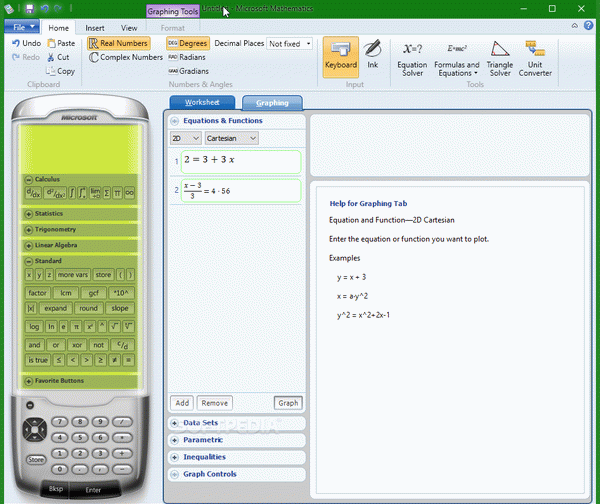Viewport: 600px width, 504px height.
Task: Click Undo in the Clipboard group
Action: 26,43
